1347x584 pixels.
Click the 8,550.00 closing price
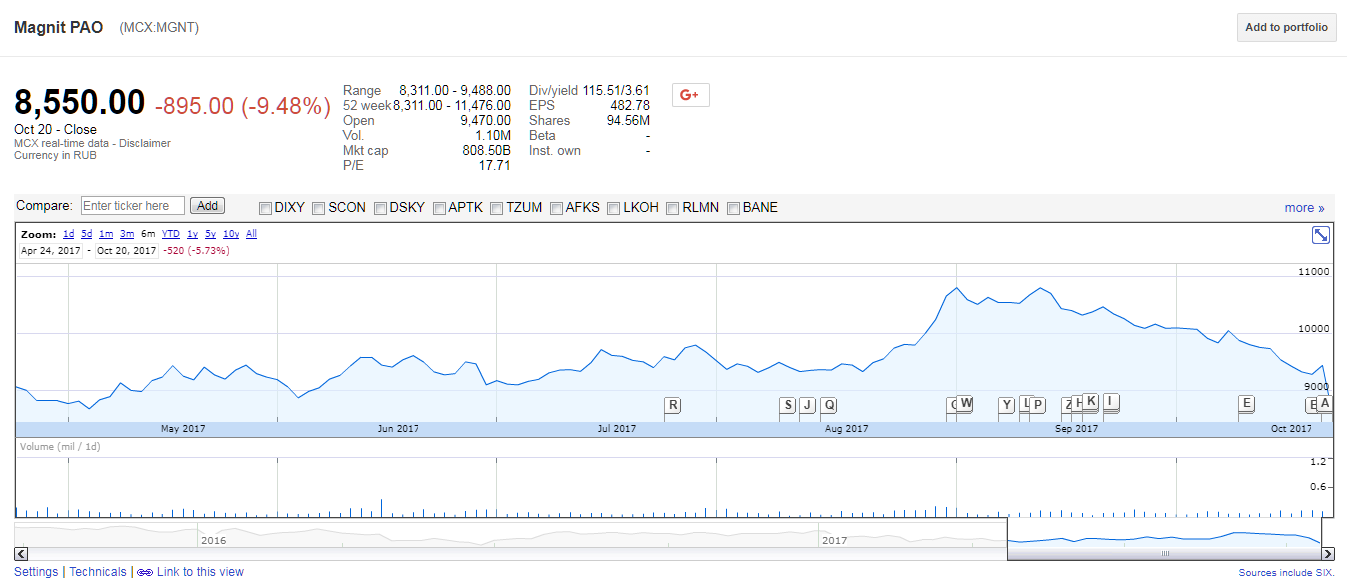coord(80,102)
